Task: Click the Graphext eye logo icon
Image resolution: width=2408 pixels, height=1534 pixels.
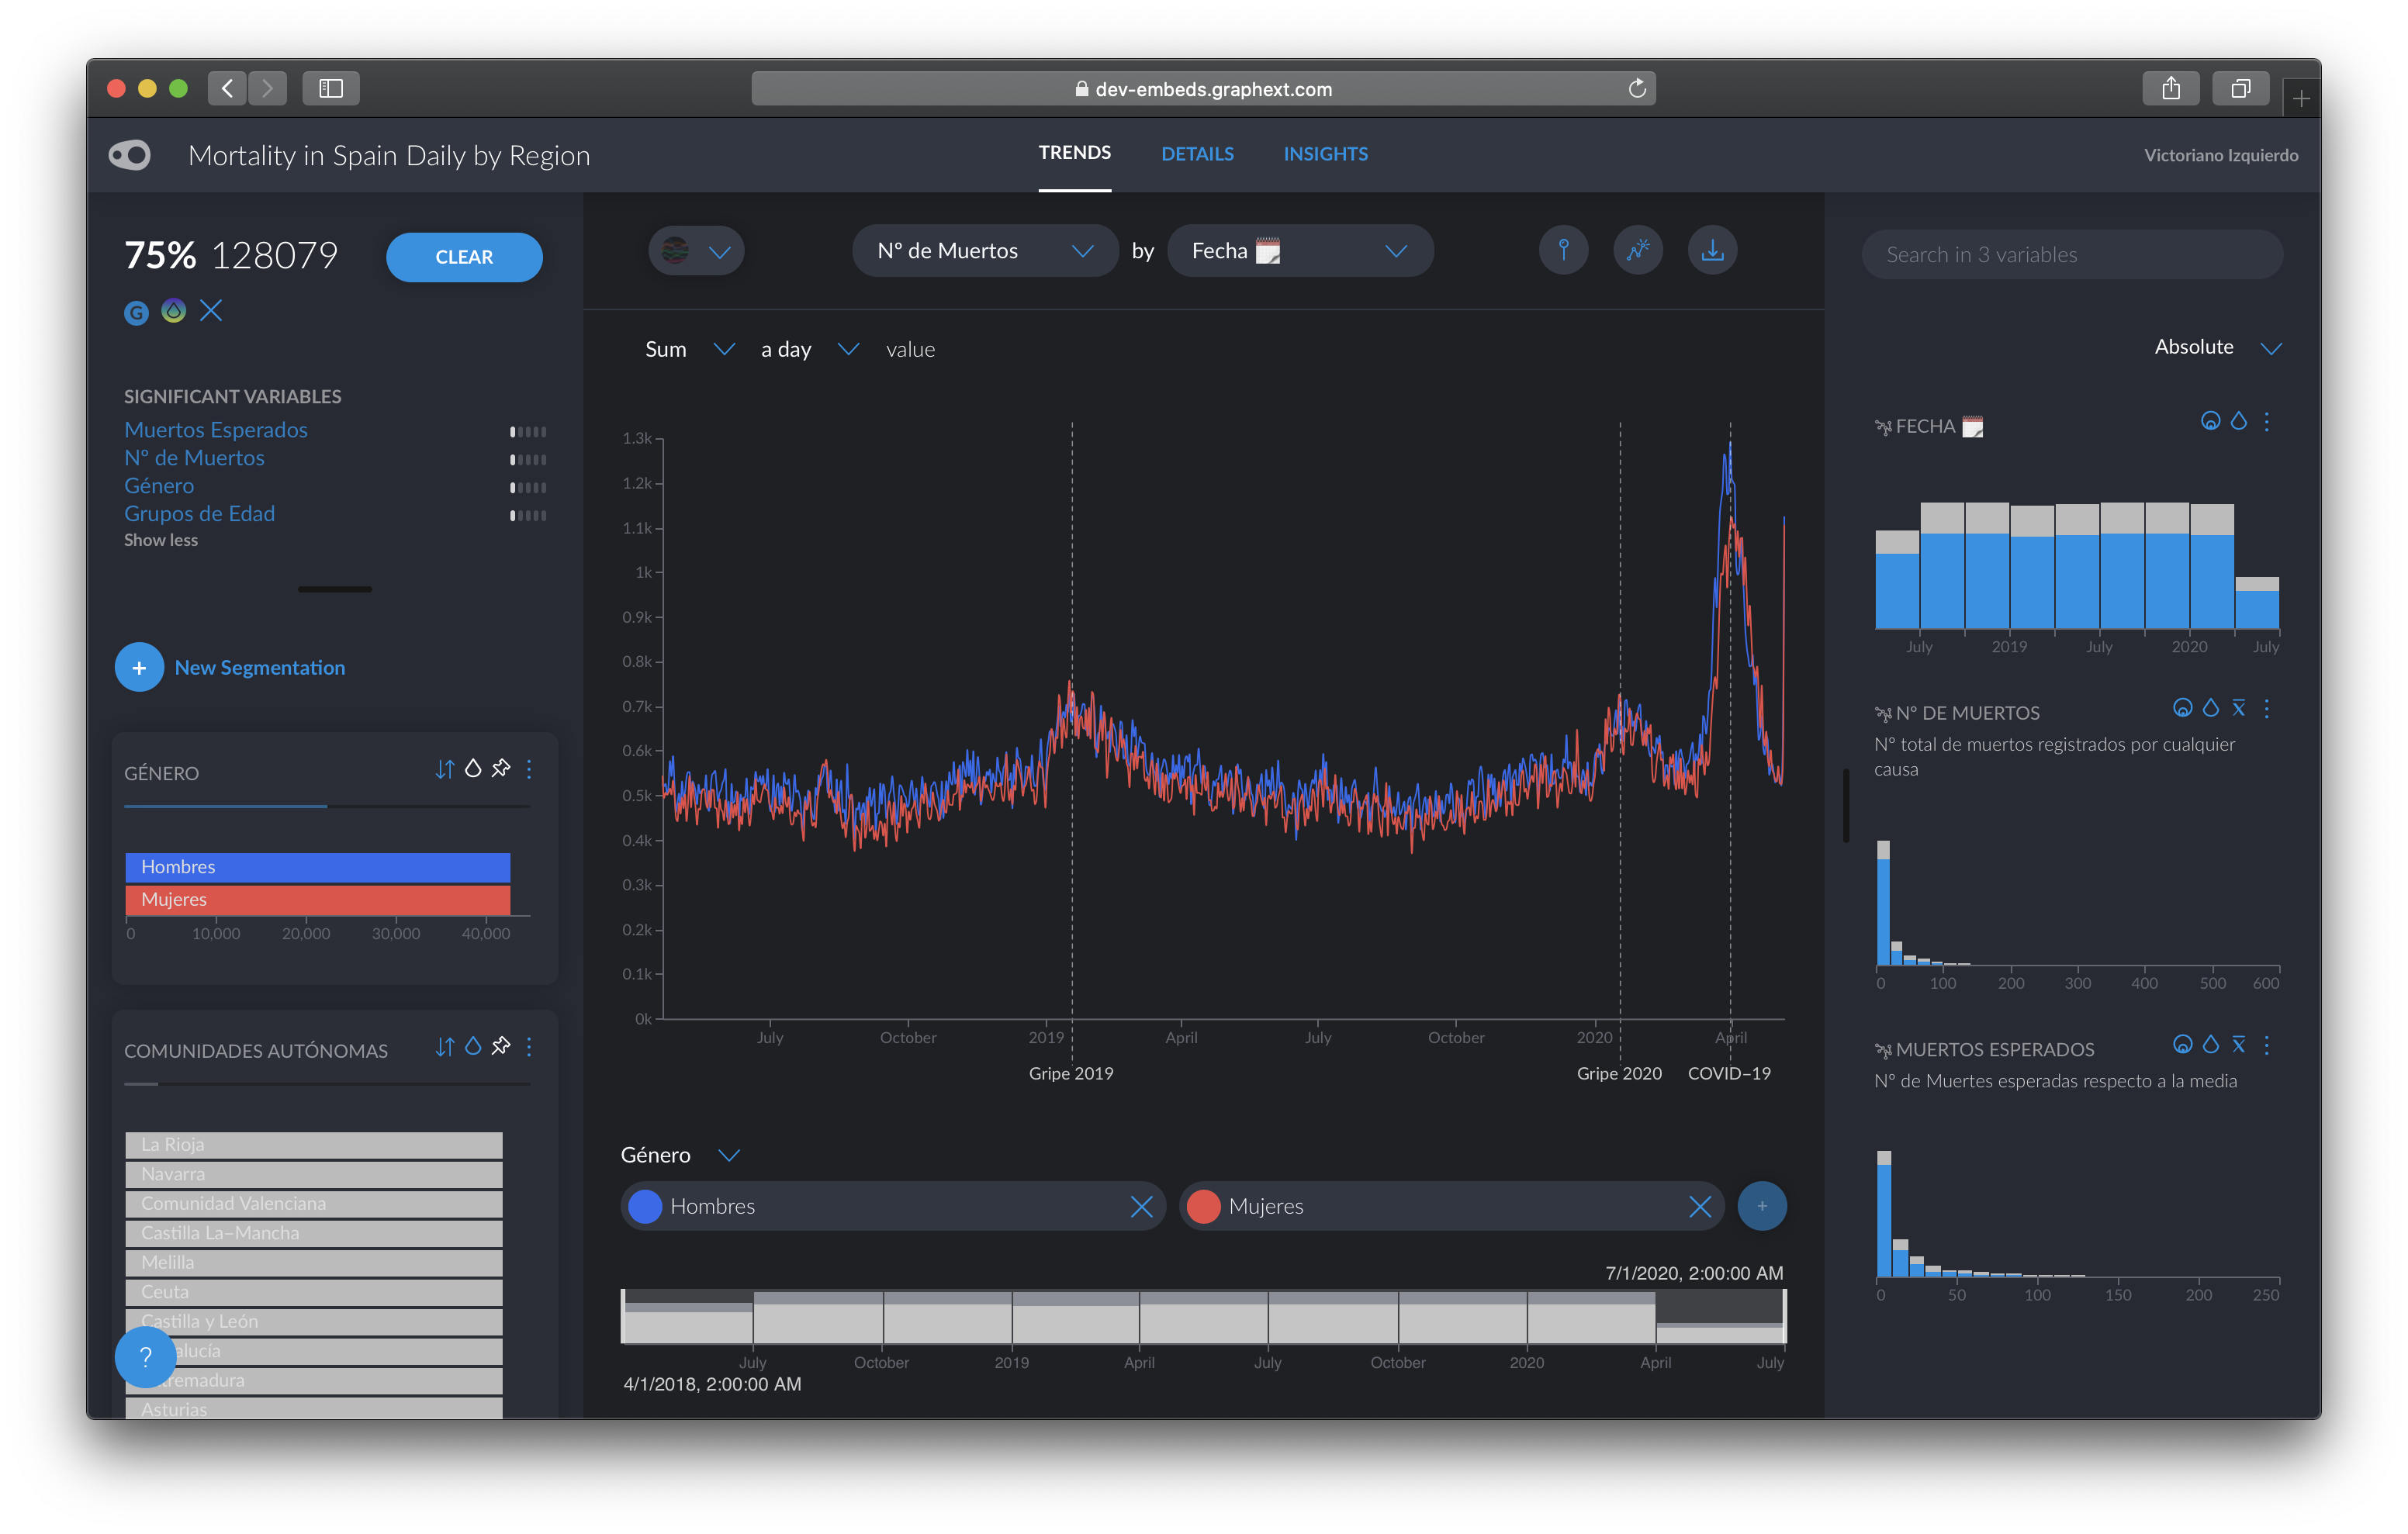Action: click(130, 155)
